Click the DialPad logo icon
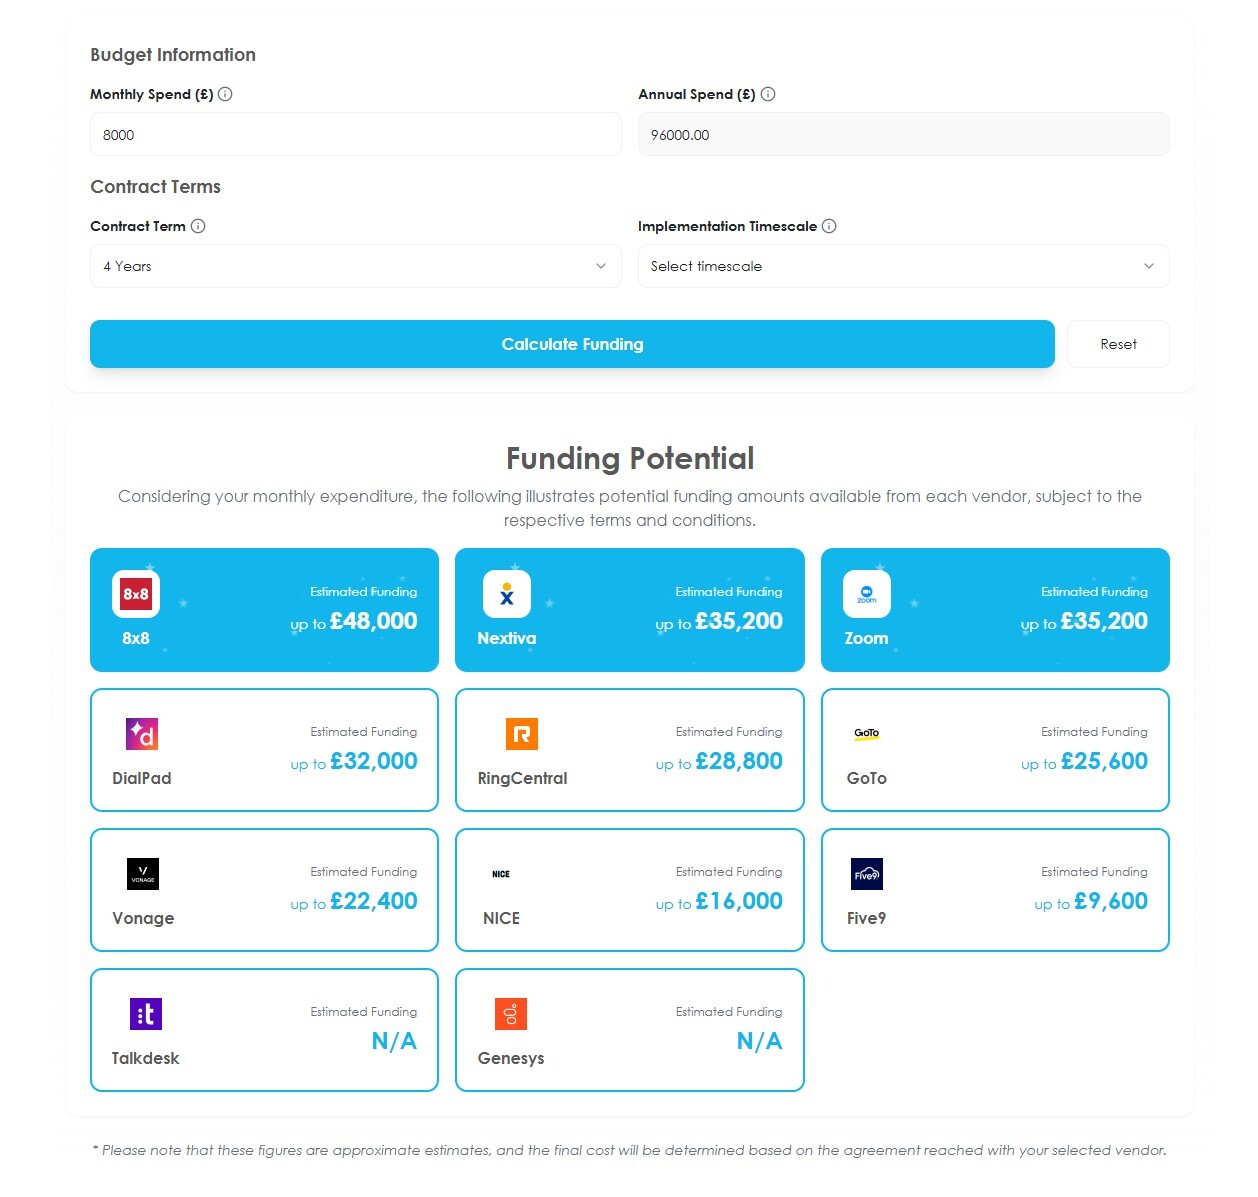This screenshot has width=1258, height=1197. point(141,733)
